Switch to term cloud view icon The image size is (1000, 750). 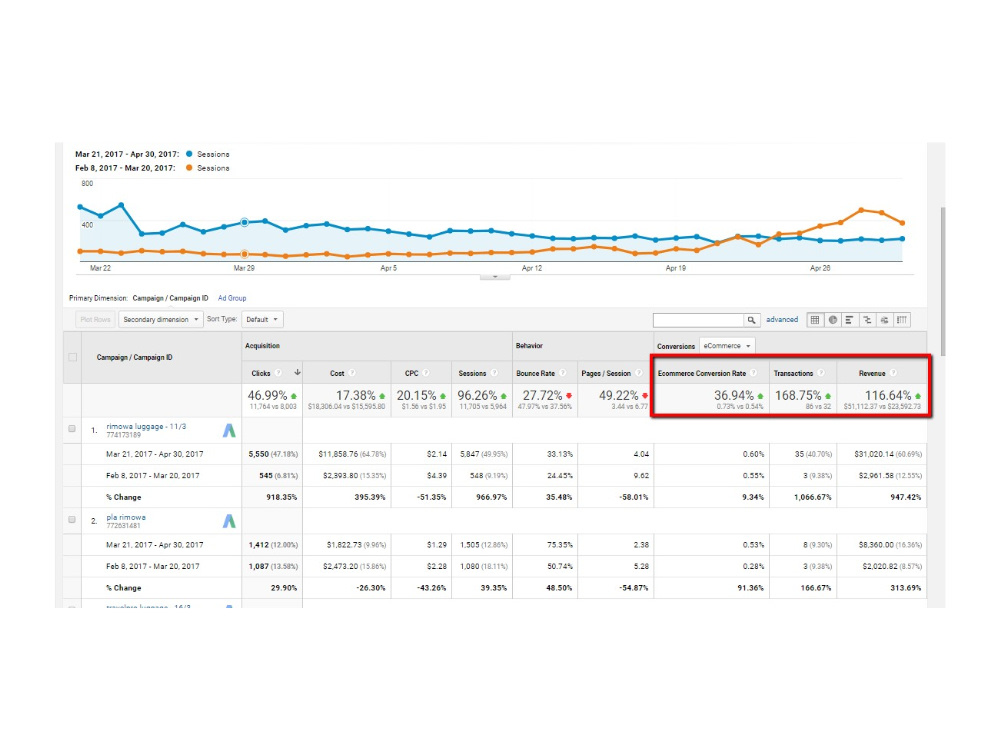pyautogui.click(x=884, y=320)
